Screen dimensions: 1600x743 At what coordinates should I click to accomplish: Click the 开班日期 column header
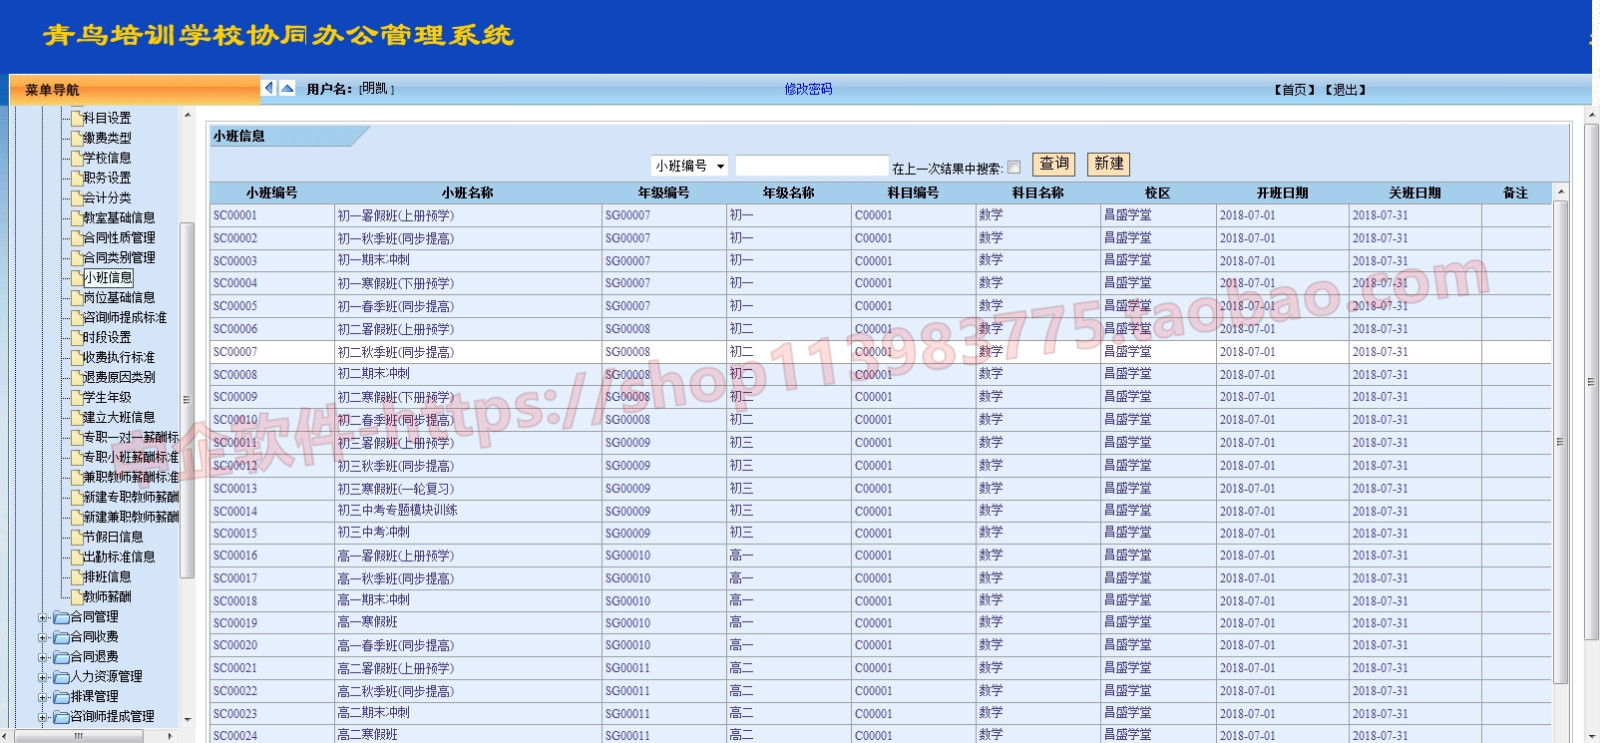pyautogui.click(x=1282, y=193)
